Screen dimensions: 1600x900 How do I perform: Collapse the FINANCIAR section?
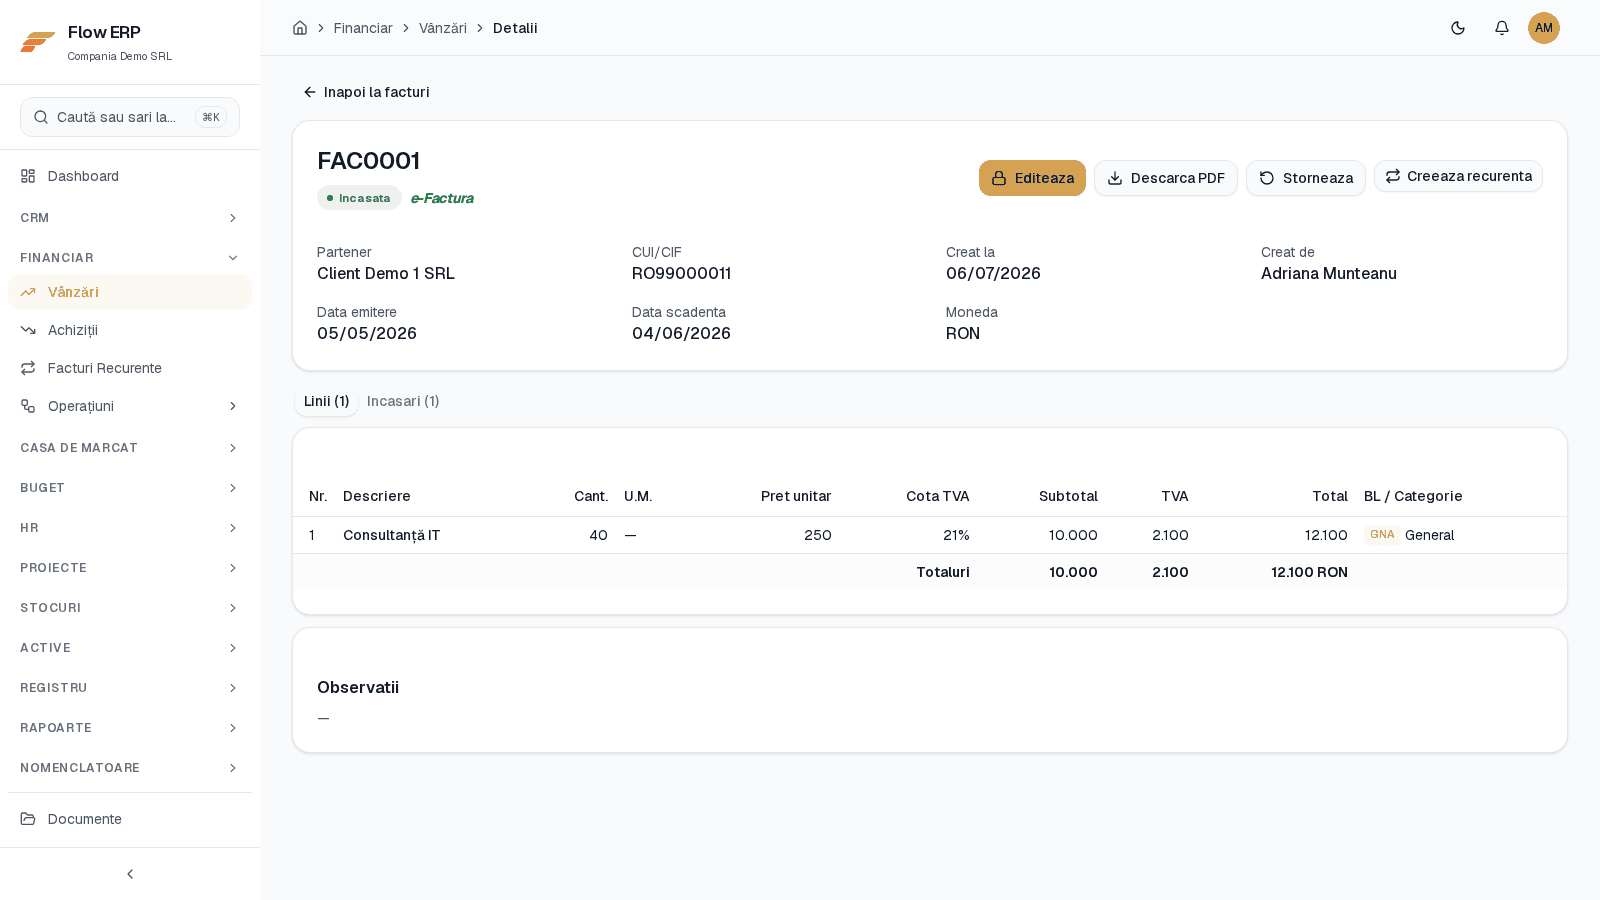[130, 258]
